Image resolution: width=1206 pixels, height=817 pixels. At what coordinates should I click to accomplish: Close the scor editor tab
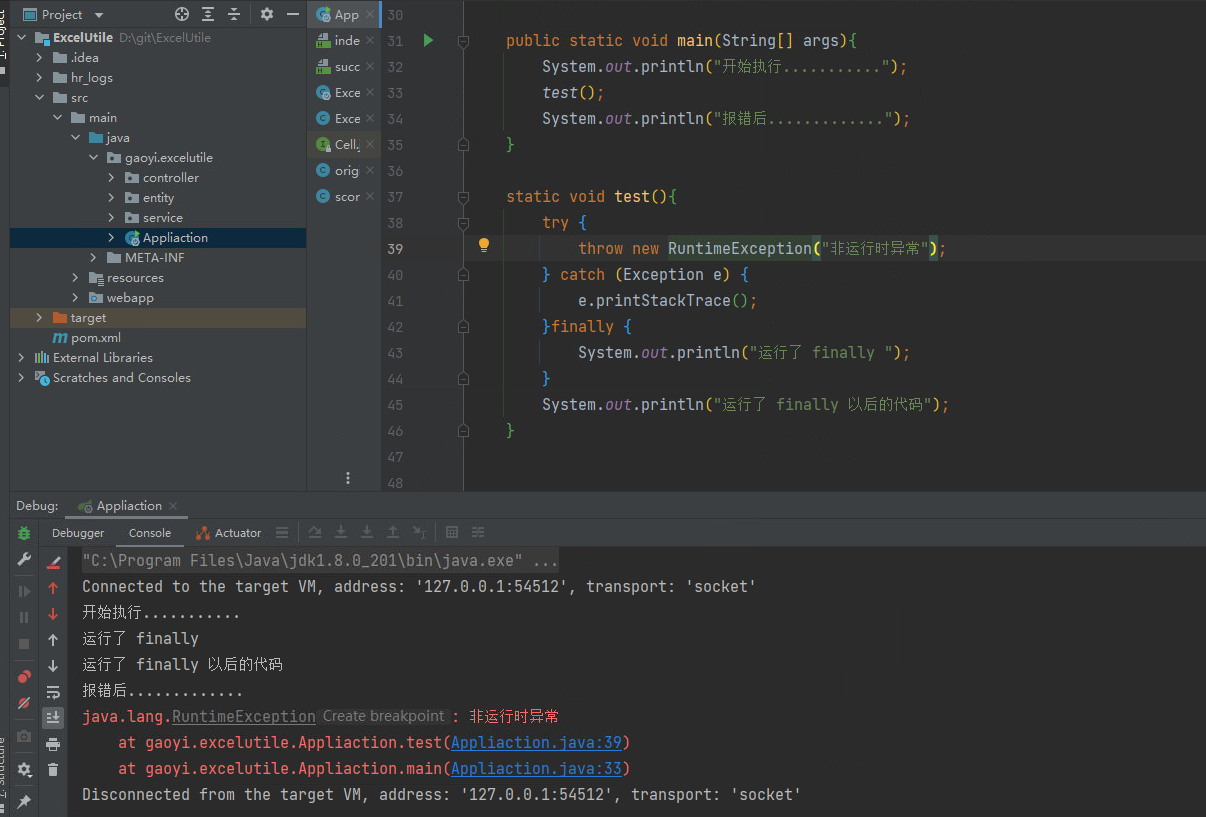coord(370,196)
